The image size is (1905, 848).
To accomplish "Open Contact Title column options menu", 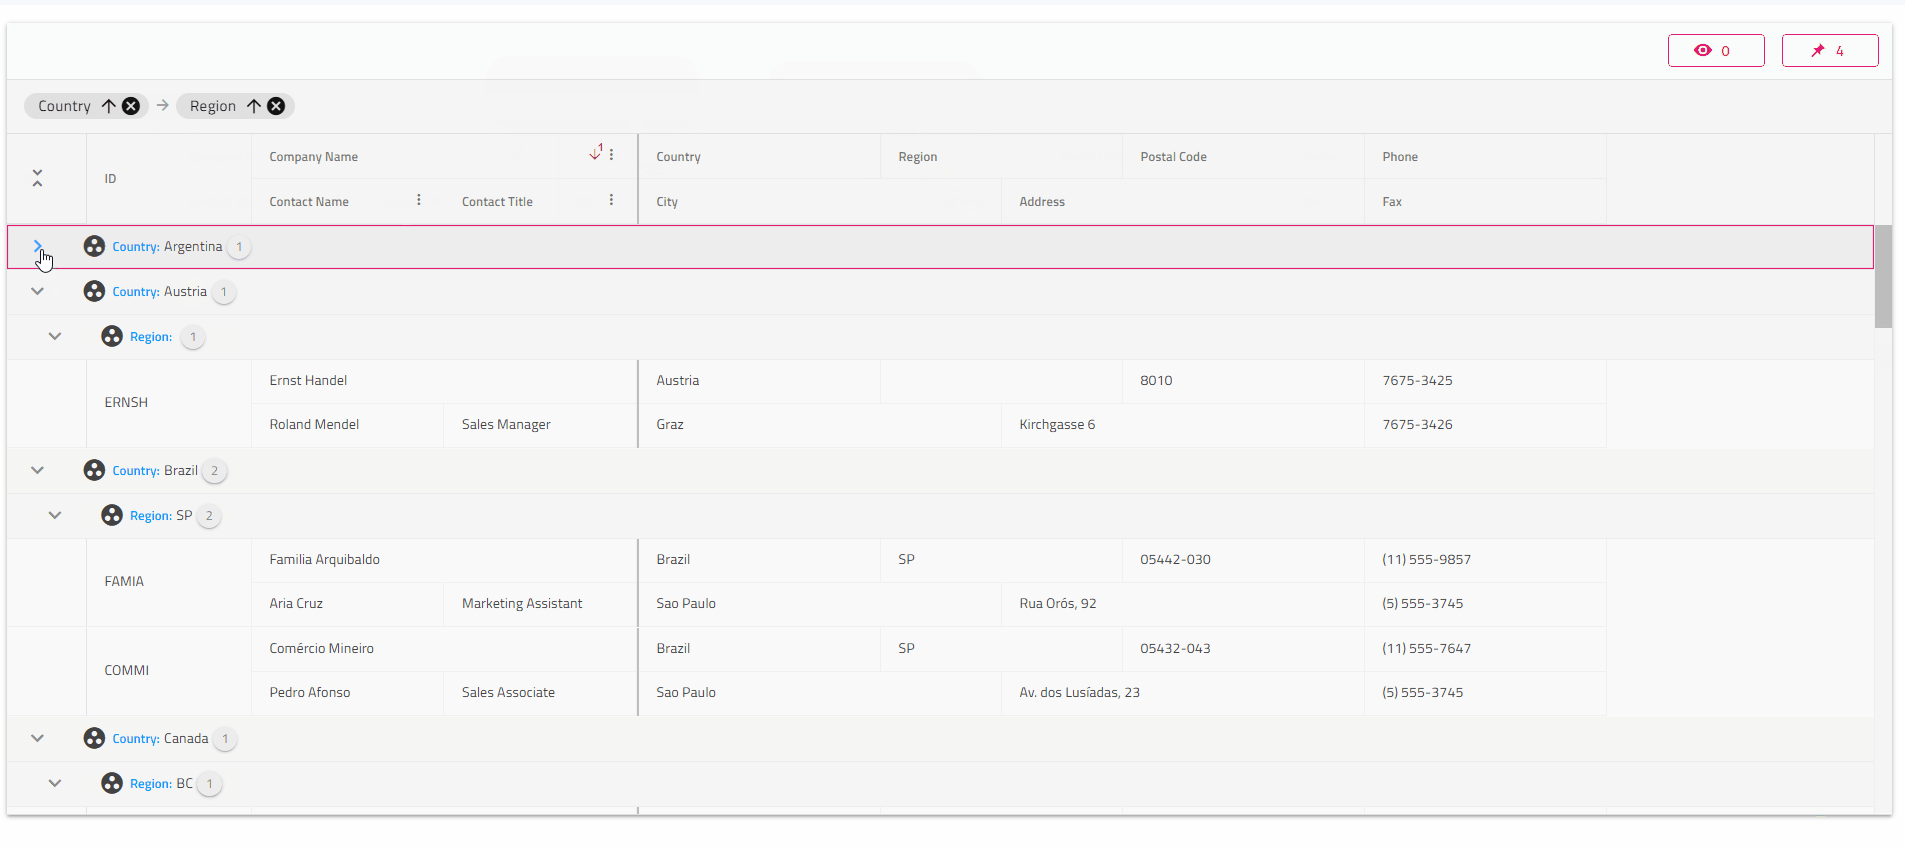I will coord(612,200).
